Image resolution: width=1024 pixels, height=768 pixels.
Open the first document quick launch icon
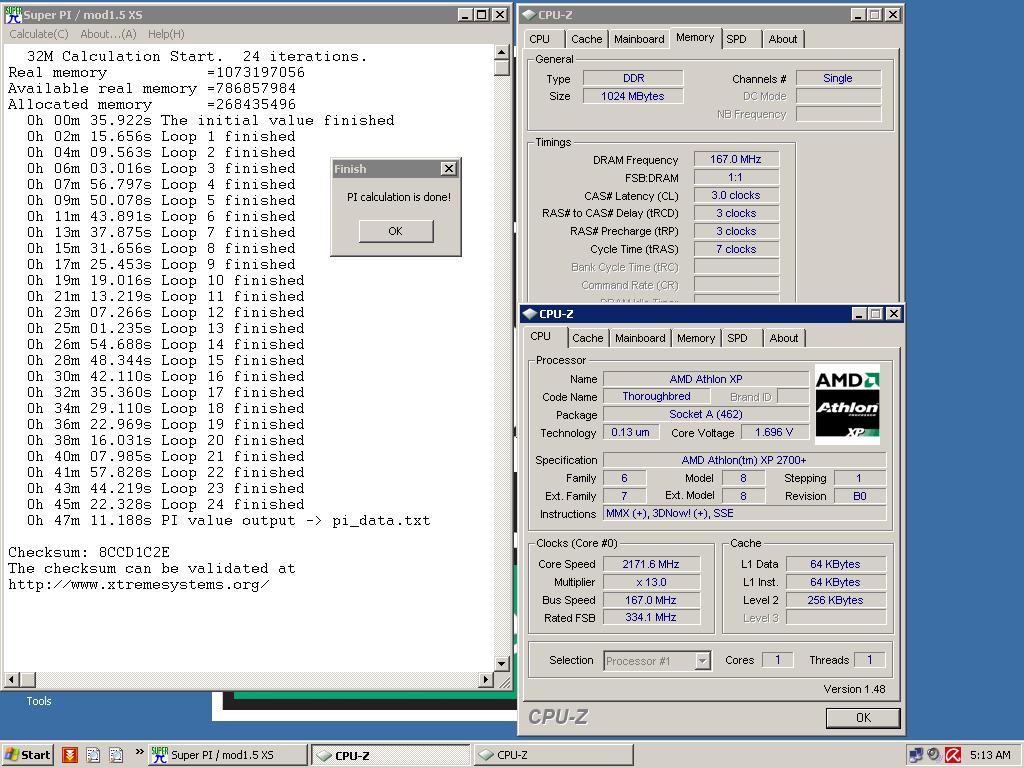[93, 755]
